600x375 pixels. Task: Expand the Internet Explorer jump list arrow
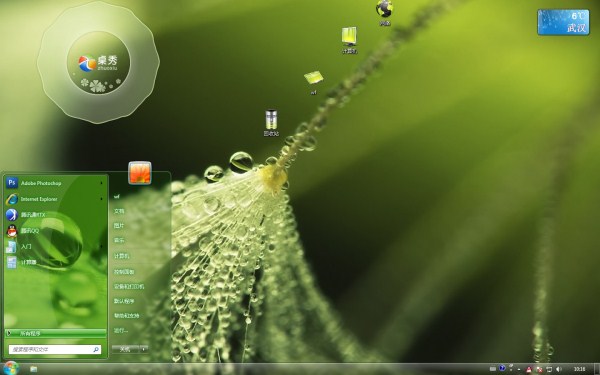point(101,199)
